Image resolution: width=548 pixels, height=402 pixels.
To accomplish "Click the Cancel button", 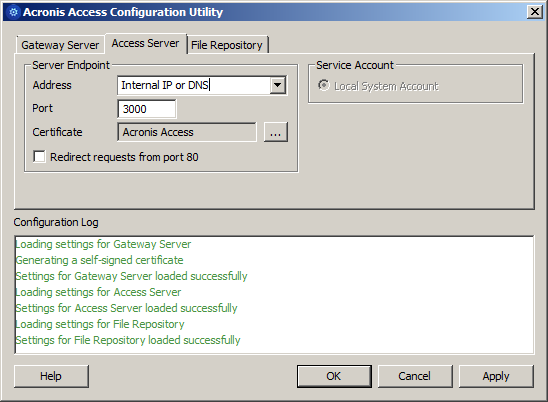I will pos(414,376).
